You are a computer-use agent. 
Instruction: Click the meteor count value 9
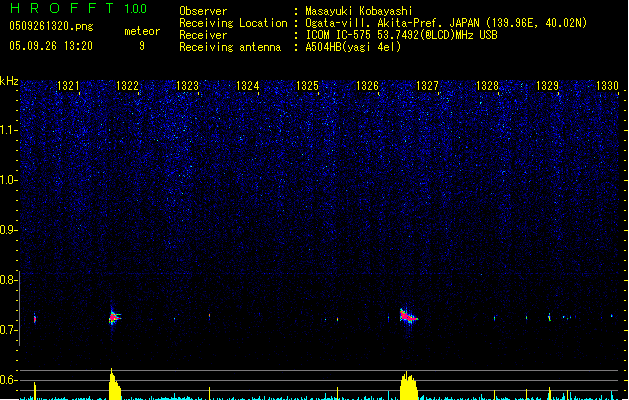(x=142, y=46)
